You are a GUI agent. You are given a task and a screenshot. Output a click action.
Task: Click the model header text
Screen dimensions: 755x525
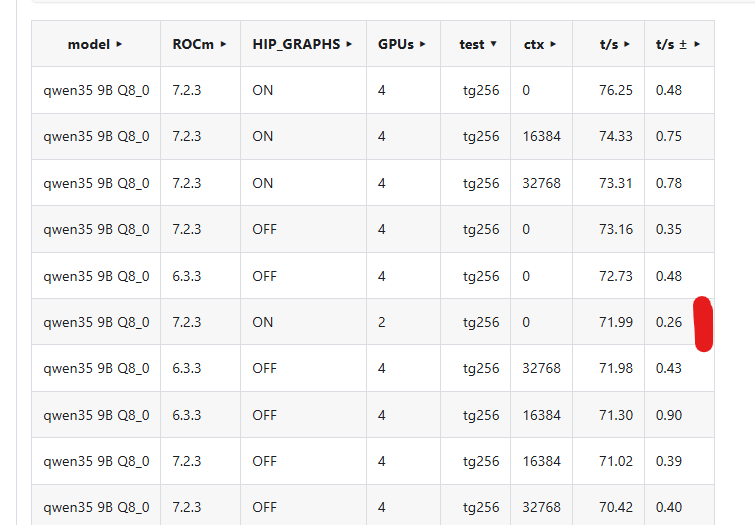pos(89,44)
